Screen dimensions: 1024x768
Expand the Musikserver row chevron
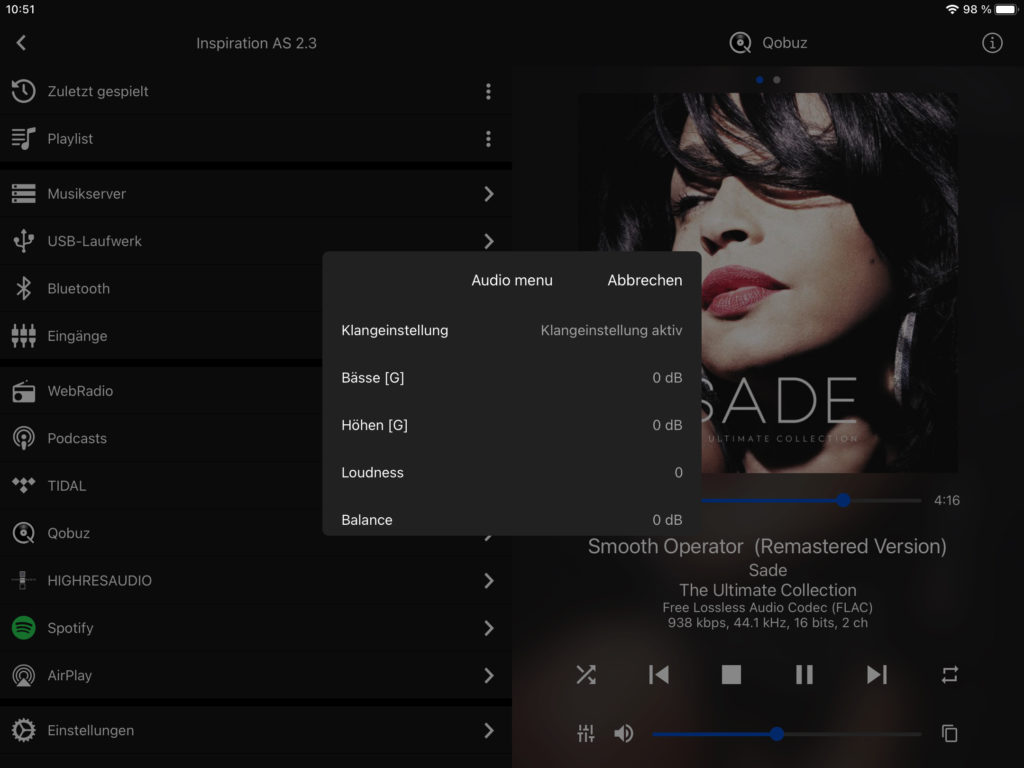click(x=488, y=194)
